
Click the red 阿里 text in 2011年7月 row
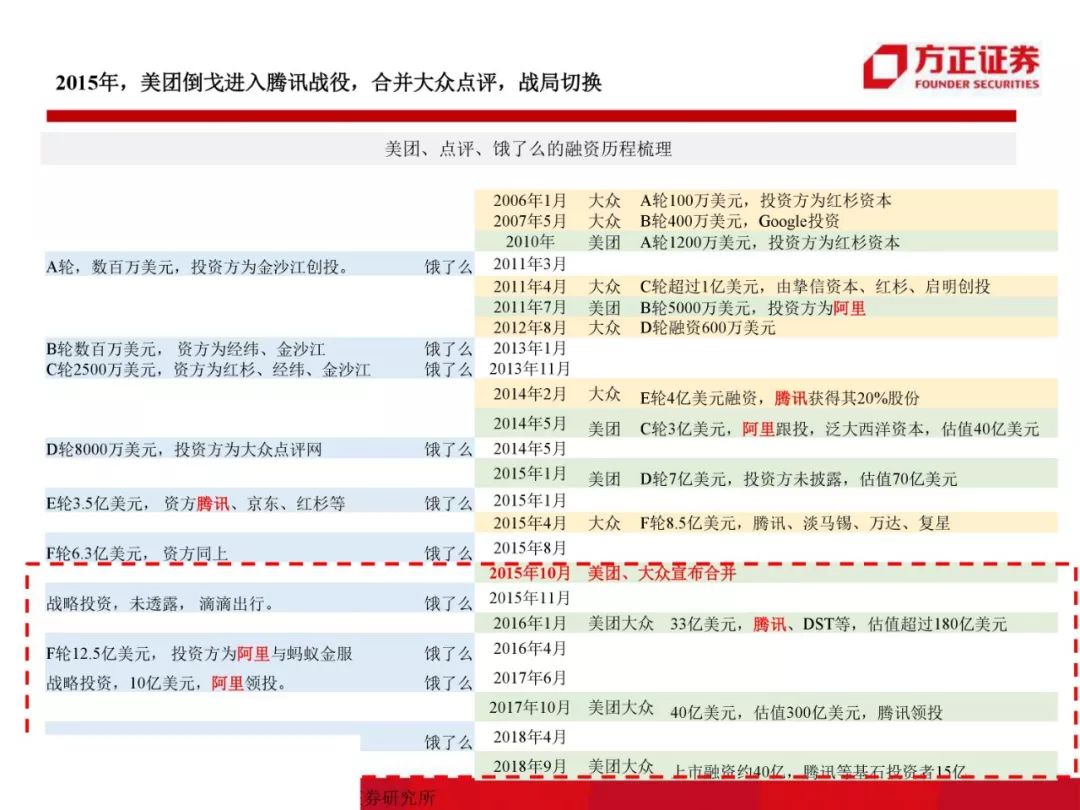[x=849, y=308]
